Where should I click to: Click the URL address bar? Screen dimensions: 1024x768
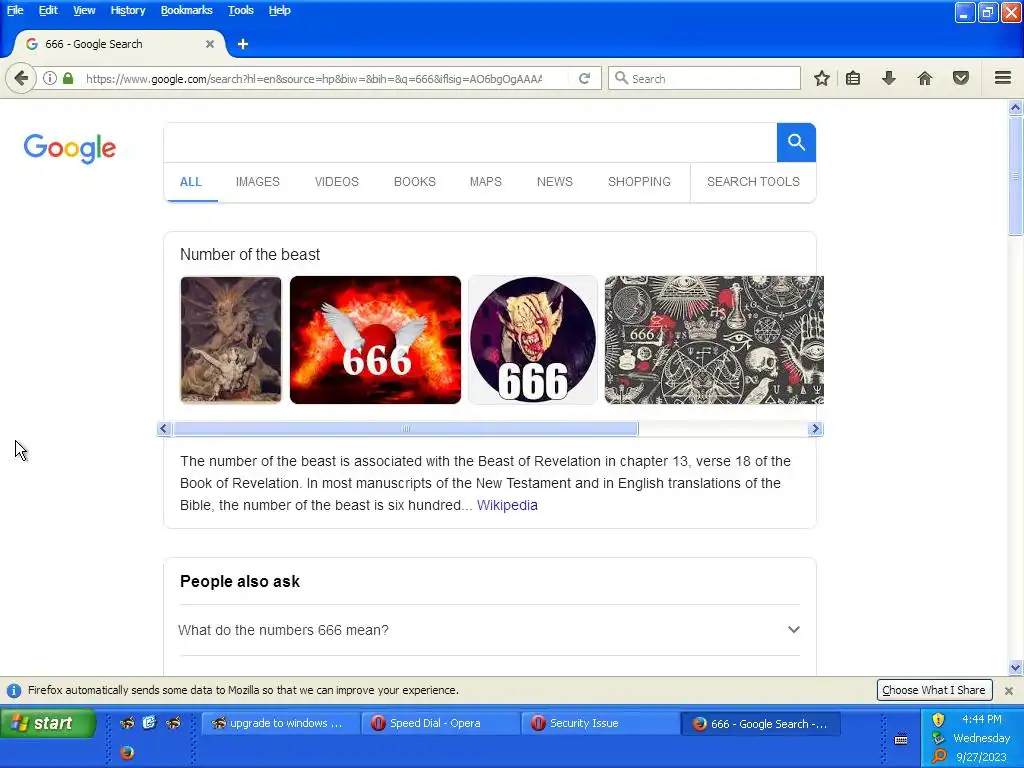[x=313, y=78]
